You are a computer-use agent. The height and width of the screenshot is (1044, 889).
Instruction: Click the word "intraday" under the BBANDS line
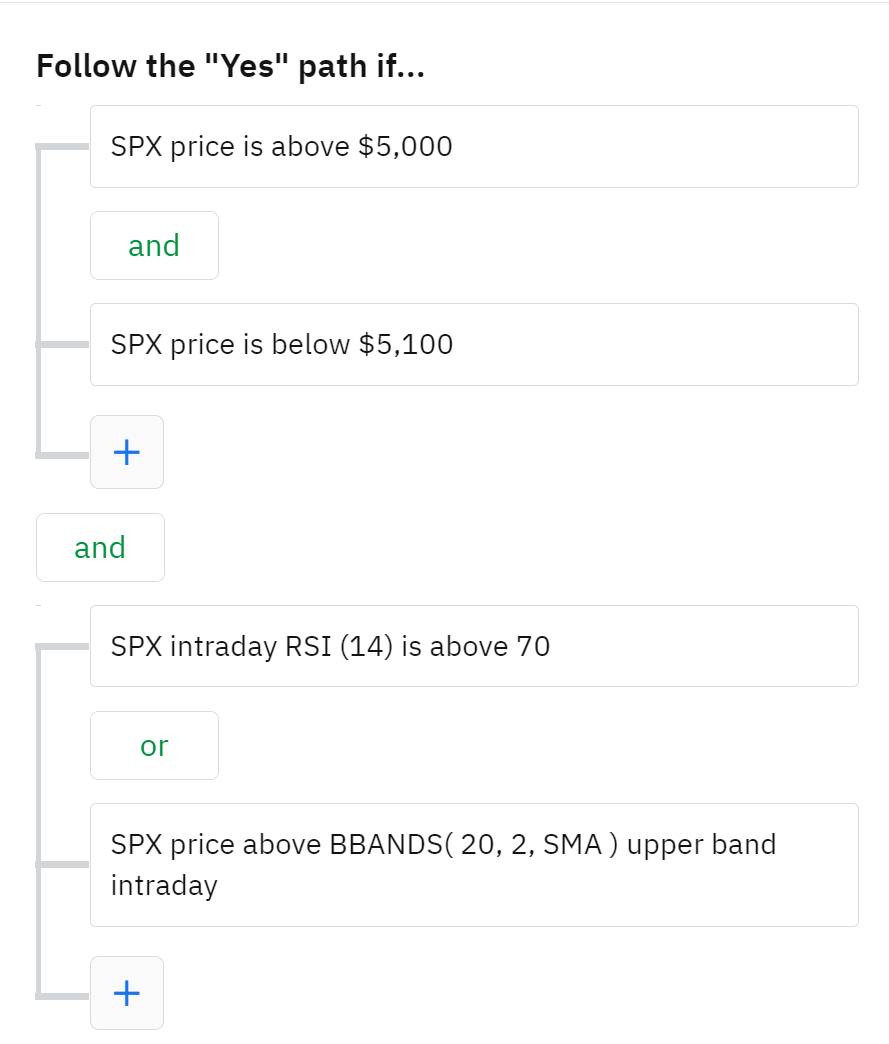[x=164, y=886]
